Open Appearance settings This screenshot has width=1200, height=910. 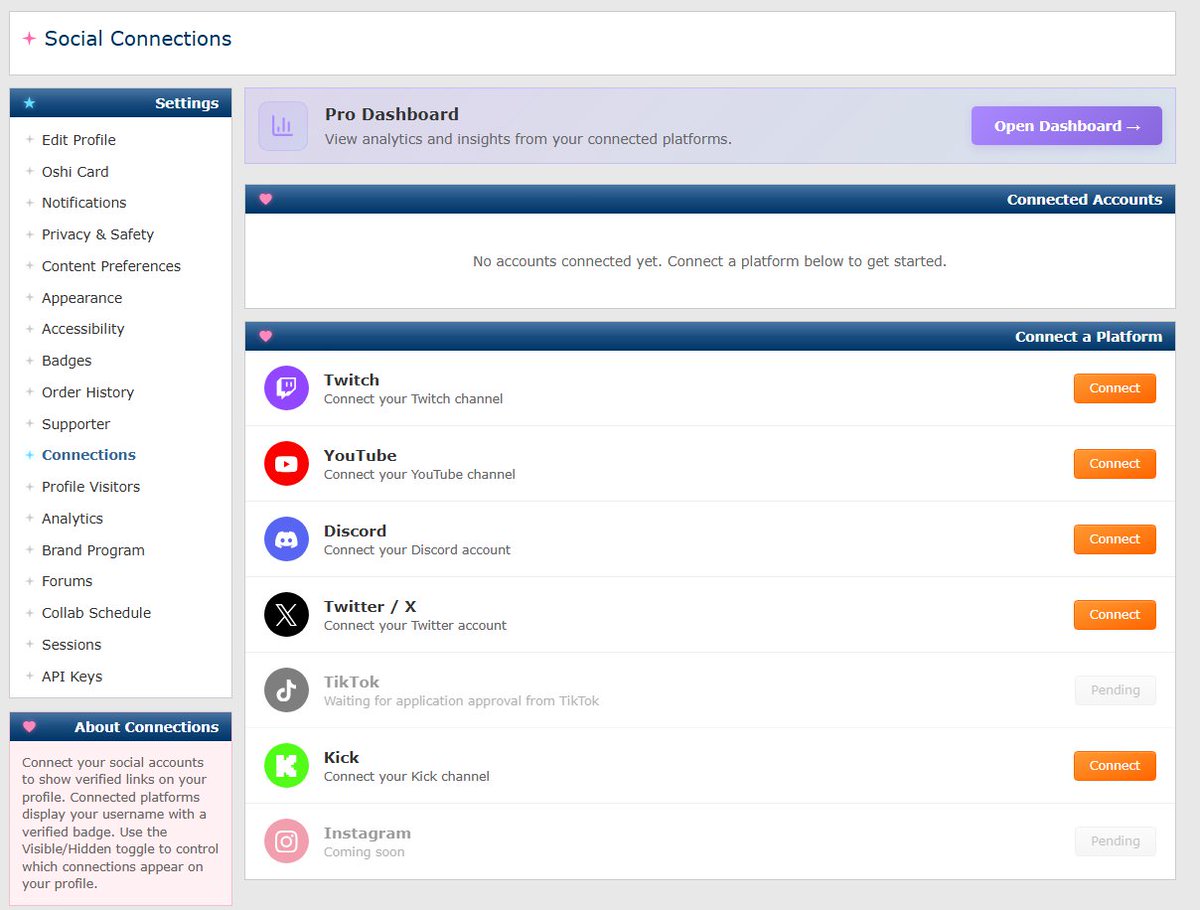tap(82, 298)
